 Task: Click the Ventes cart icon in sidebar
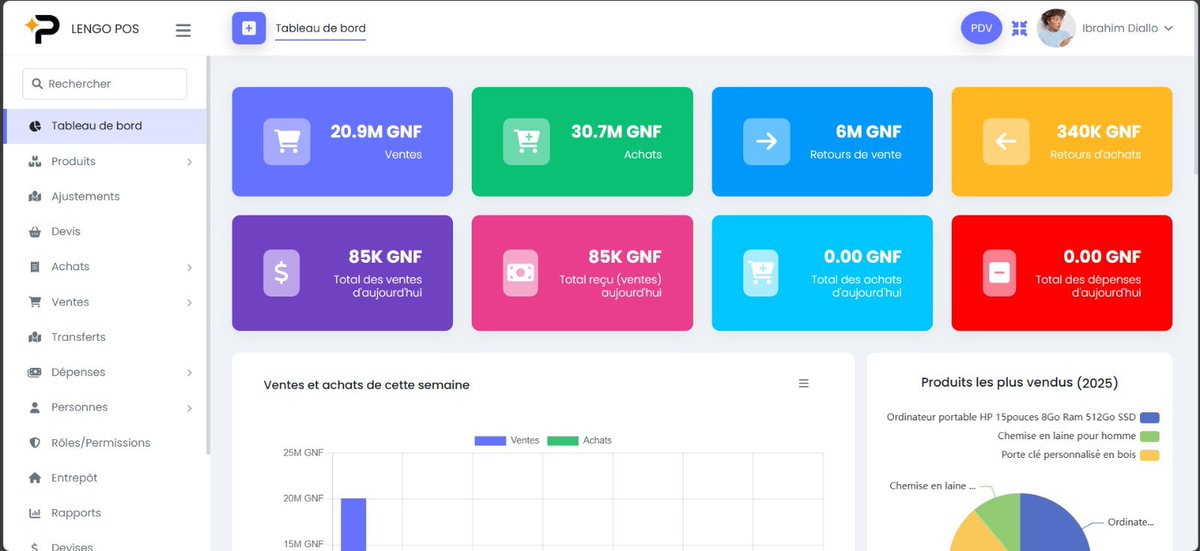coord(35,302)
